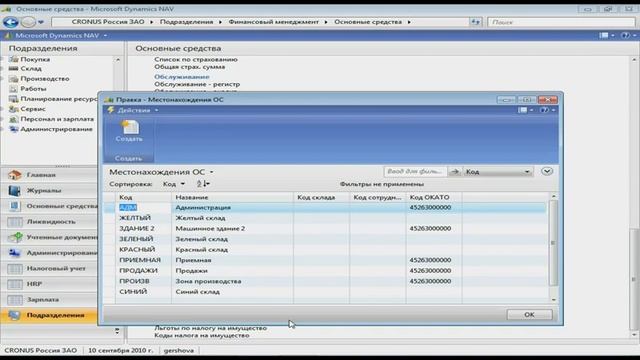
Task: Click the Создать ribbon icon
Action: 129,131
